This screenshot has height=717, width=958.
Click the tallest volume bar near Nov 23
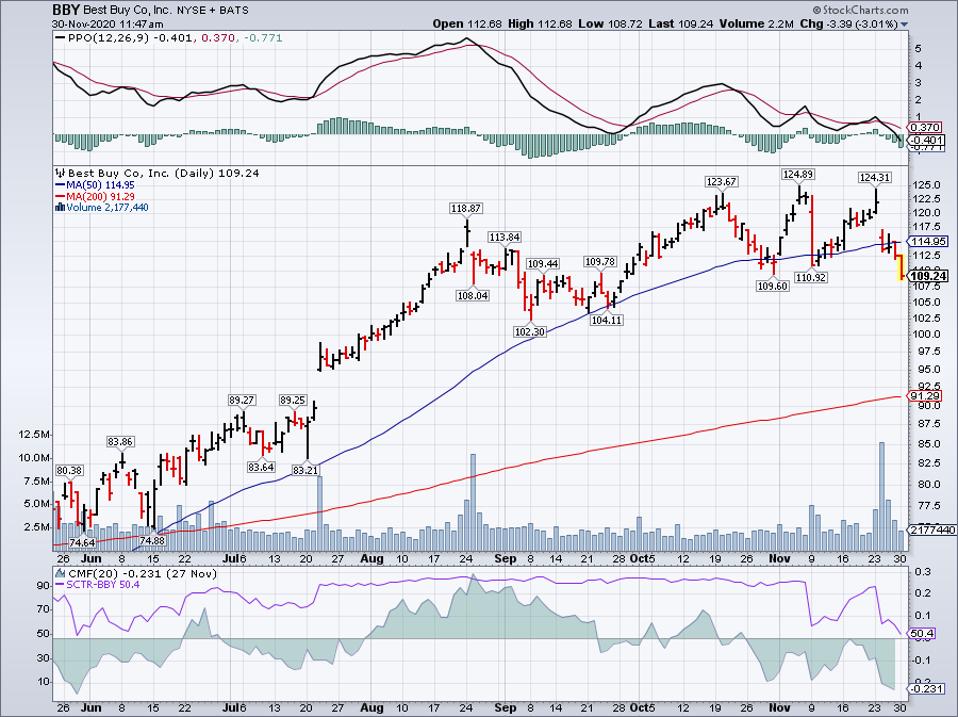point(882,495)
